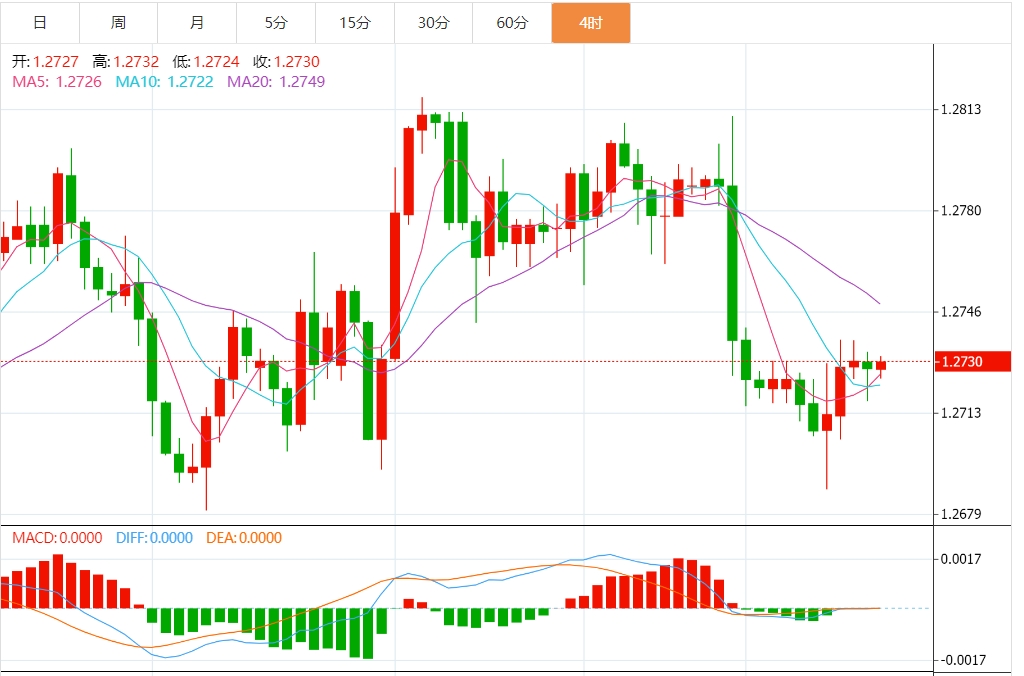Click the orange DEA indicator label
1024x676 pixels.
coord(244,538)
